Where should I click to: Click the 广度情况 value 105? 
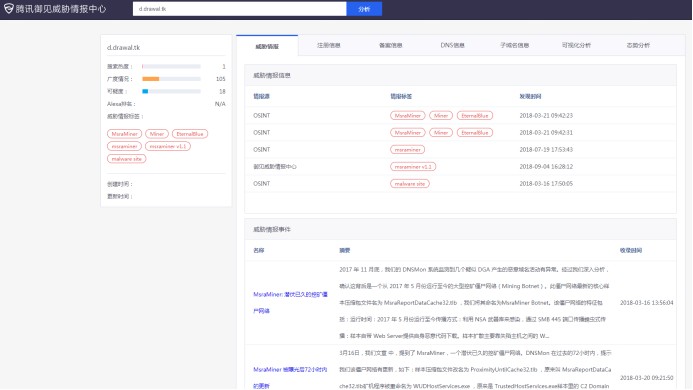pyautogui.click(x=221, y=79)
